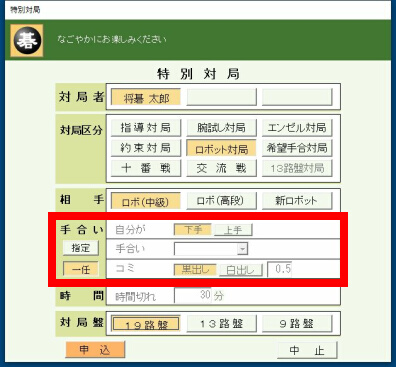Cancel using the 中止 button

pyautogui.click(x=307, y=350)
